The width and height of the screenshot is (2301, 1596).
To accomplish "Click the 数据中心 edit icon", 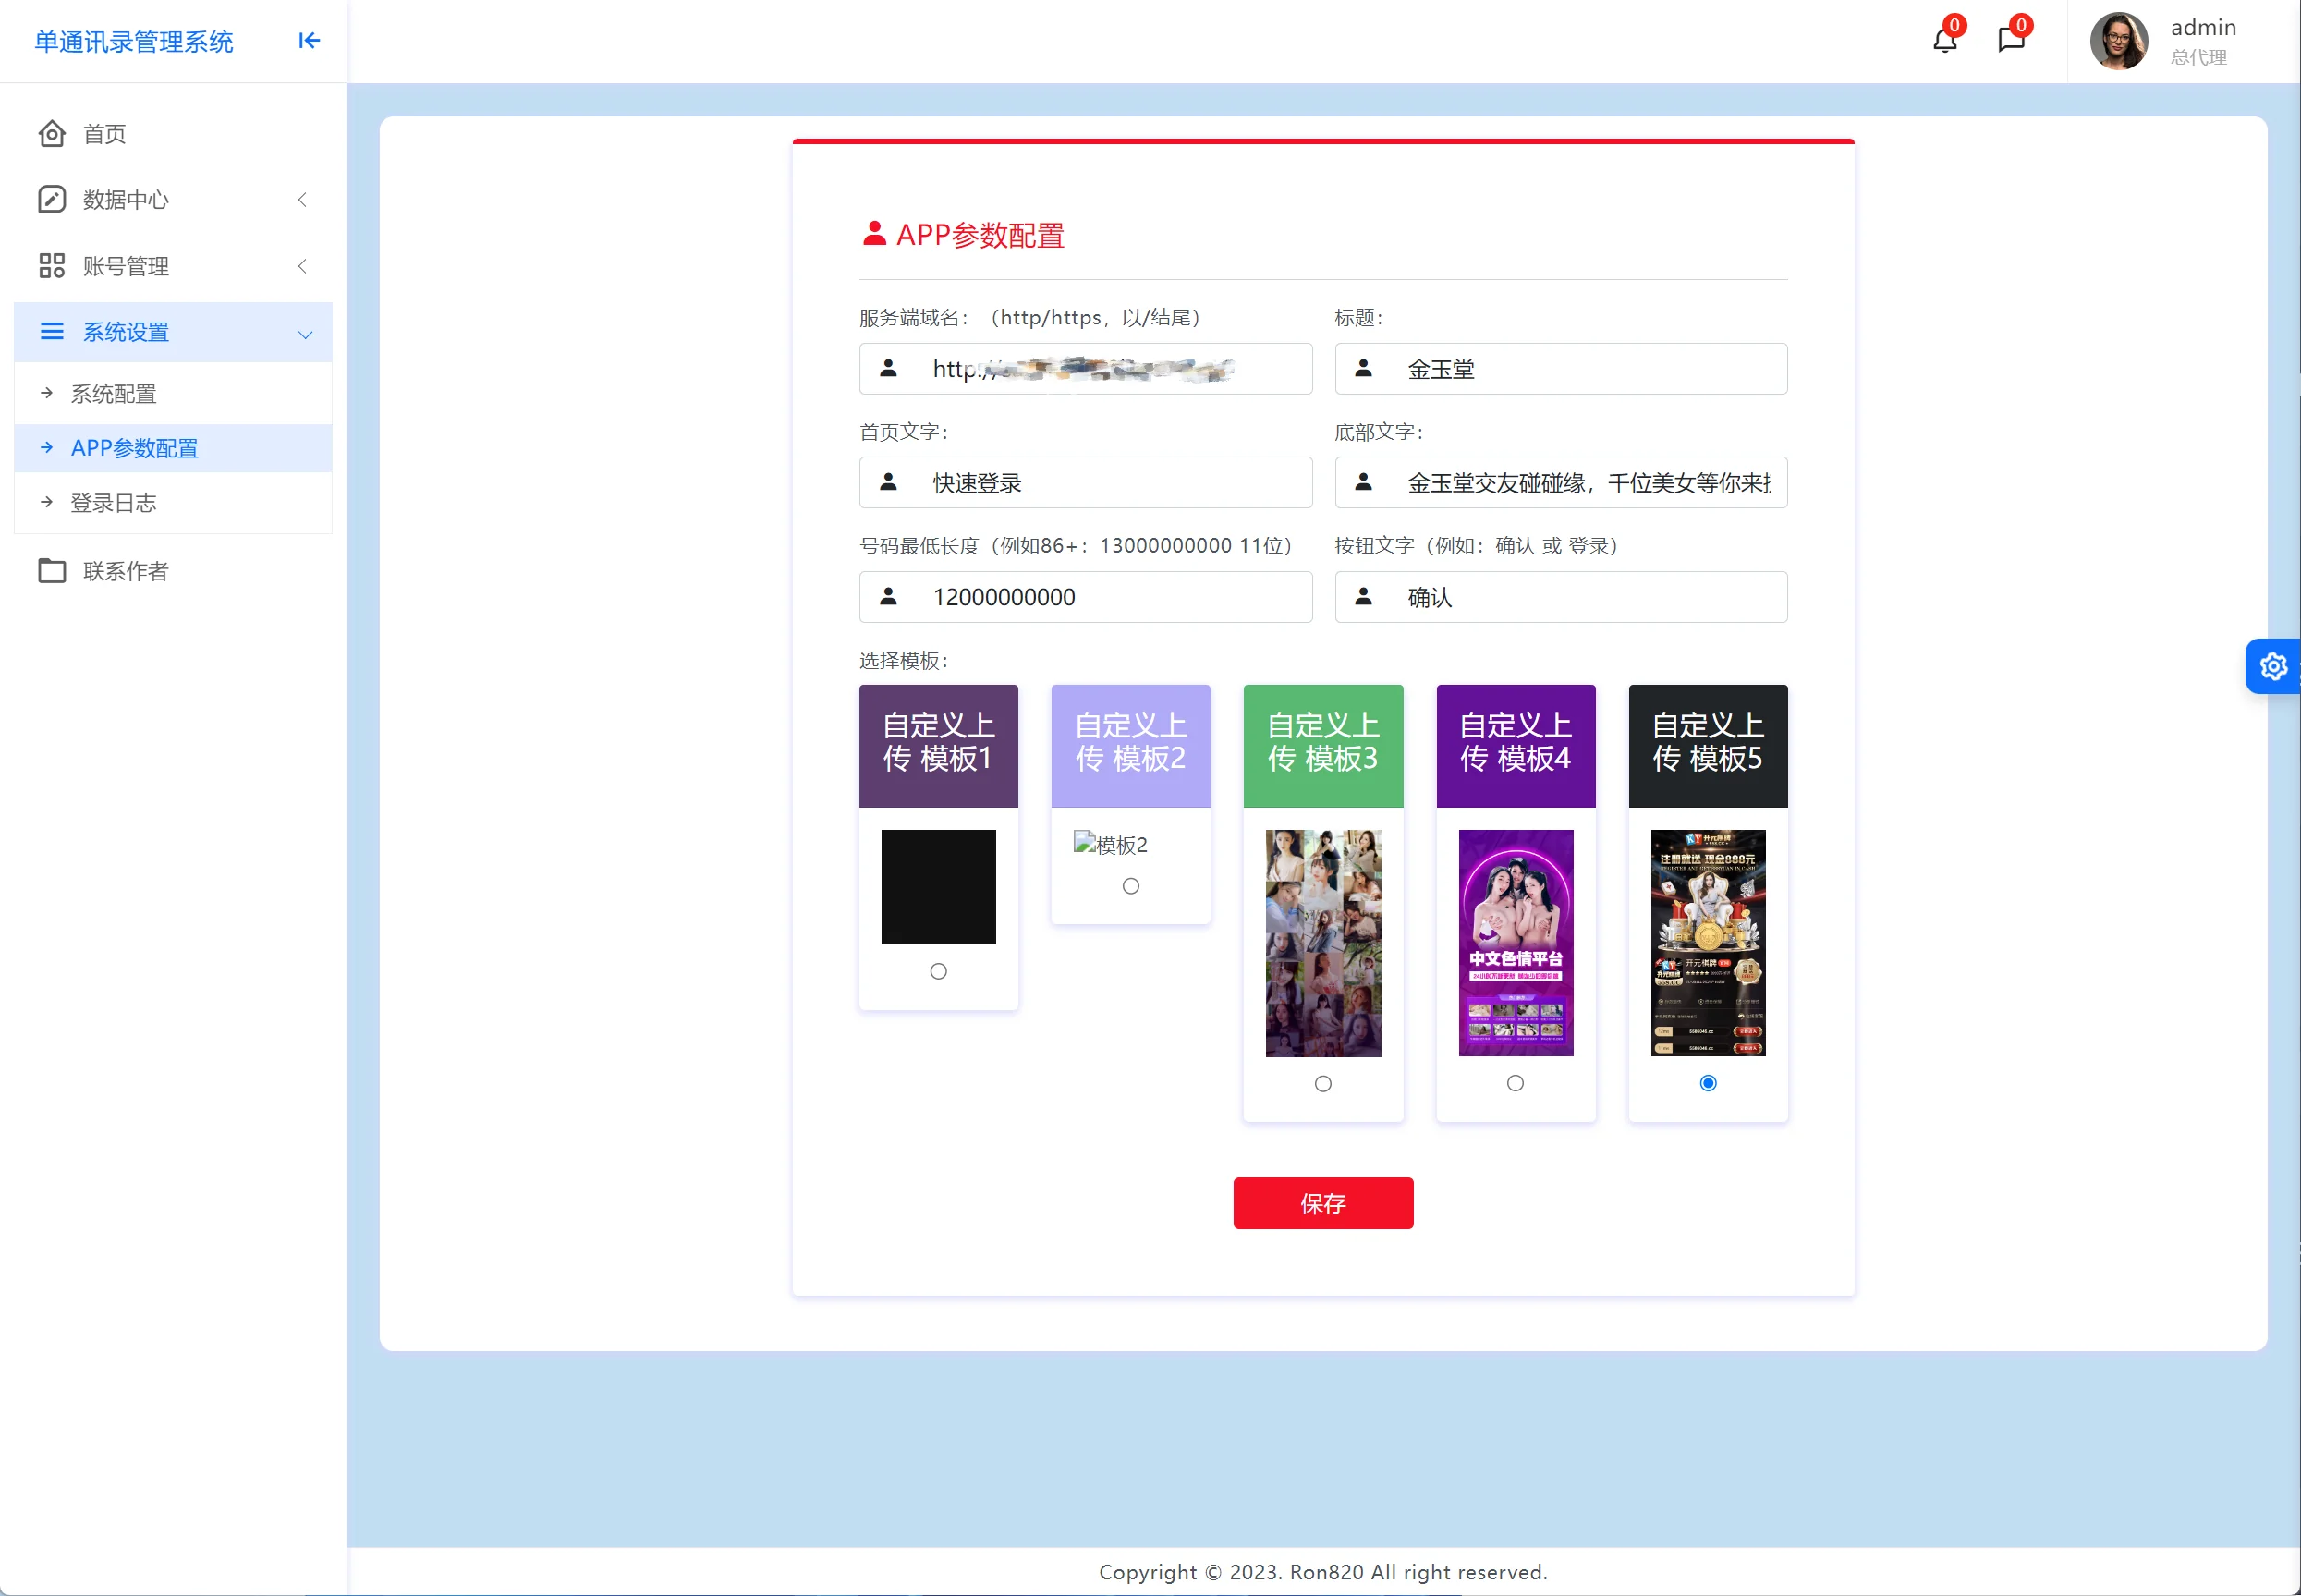I will coord(52,200).
